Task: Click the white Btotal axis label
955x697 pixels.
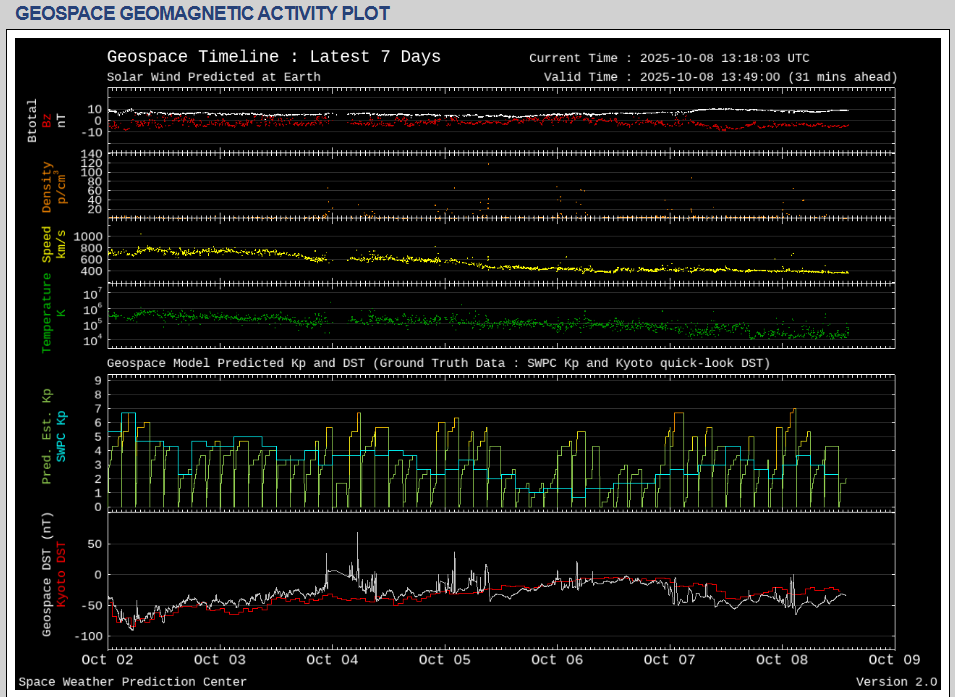Action: tap(33, 121)
